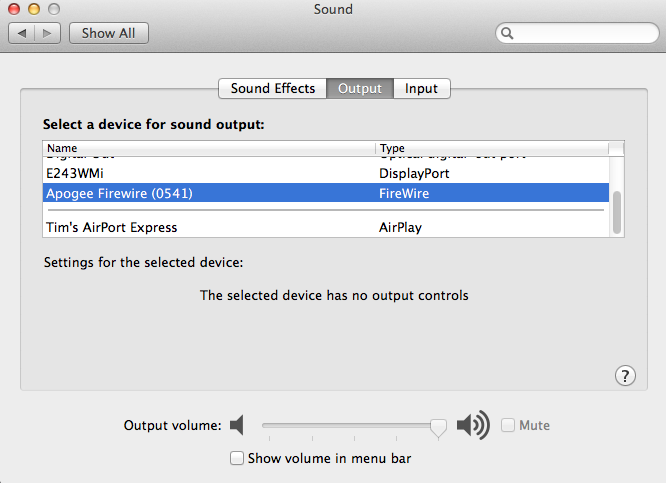Click the low volume speaker icon

click(237, 426)
